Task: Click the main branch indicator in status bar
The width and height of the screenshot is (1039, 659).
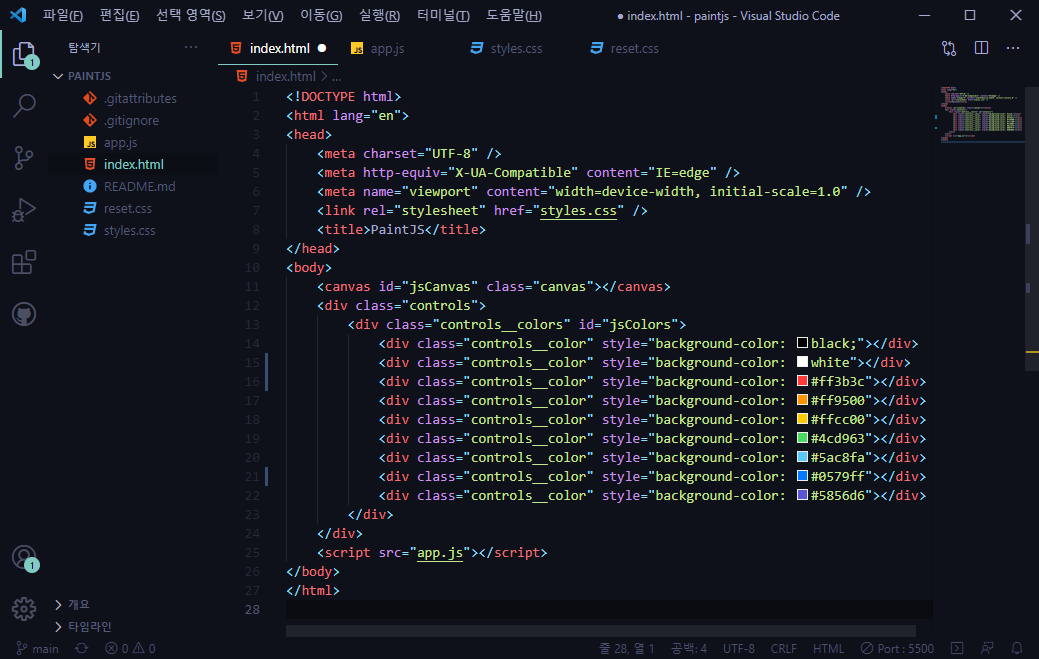Action: pyautogui.click(x=38, y=648)
